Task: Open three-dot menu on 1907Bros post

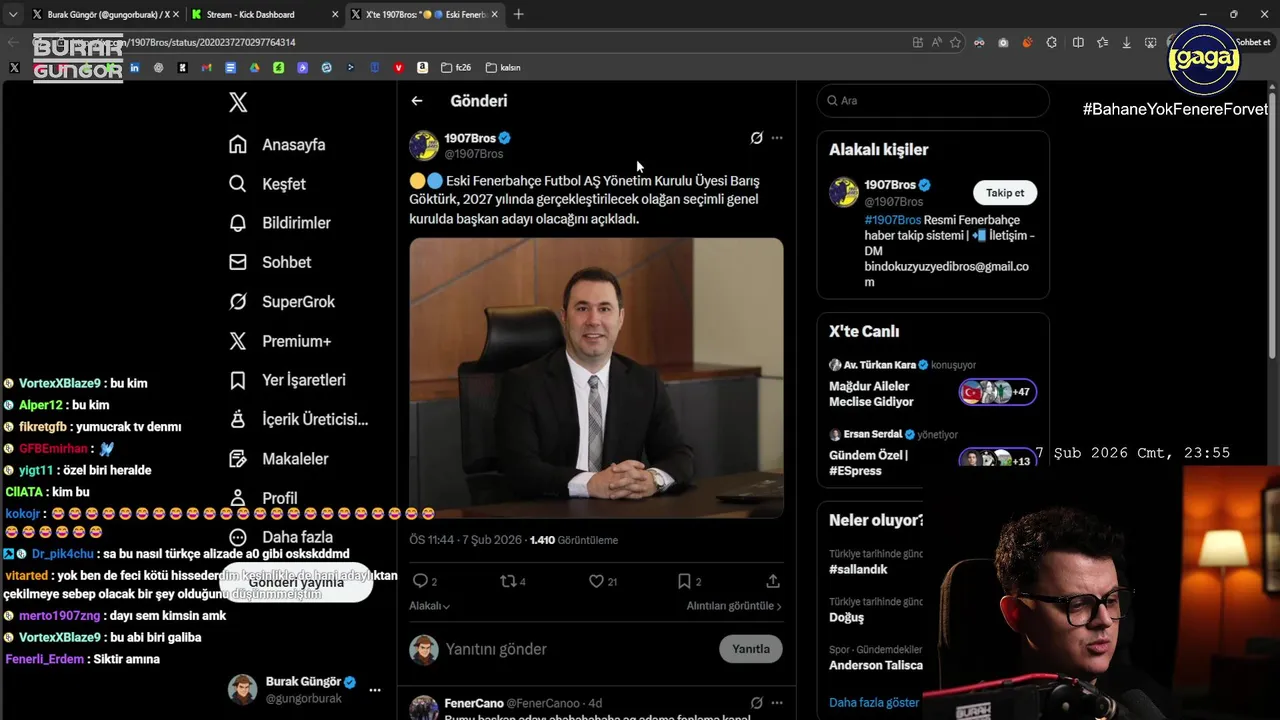Action: click(x=777, y=138)
